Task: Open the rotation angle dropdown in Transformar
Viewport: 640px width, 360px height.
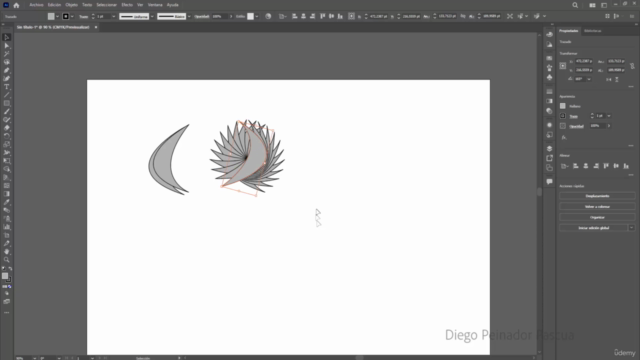Action: 589,79
